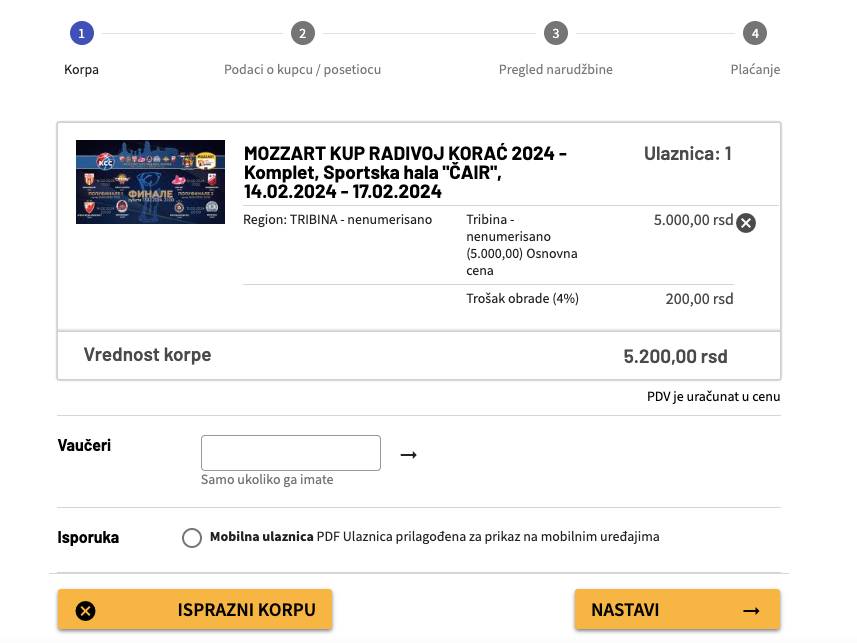The width and height of the screenshot is (857, 643).
Task: Select the Mobilna ulaznica delivery option
Action: coord(192,538)
